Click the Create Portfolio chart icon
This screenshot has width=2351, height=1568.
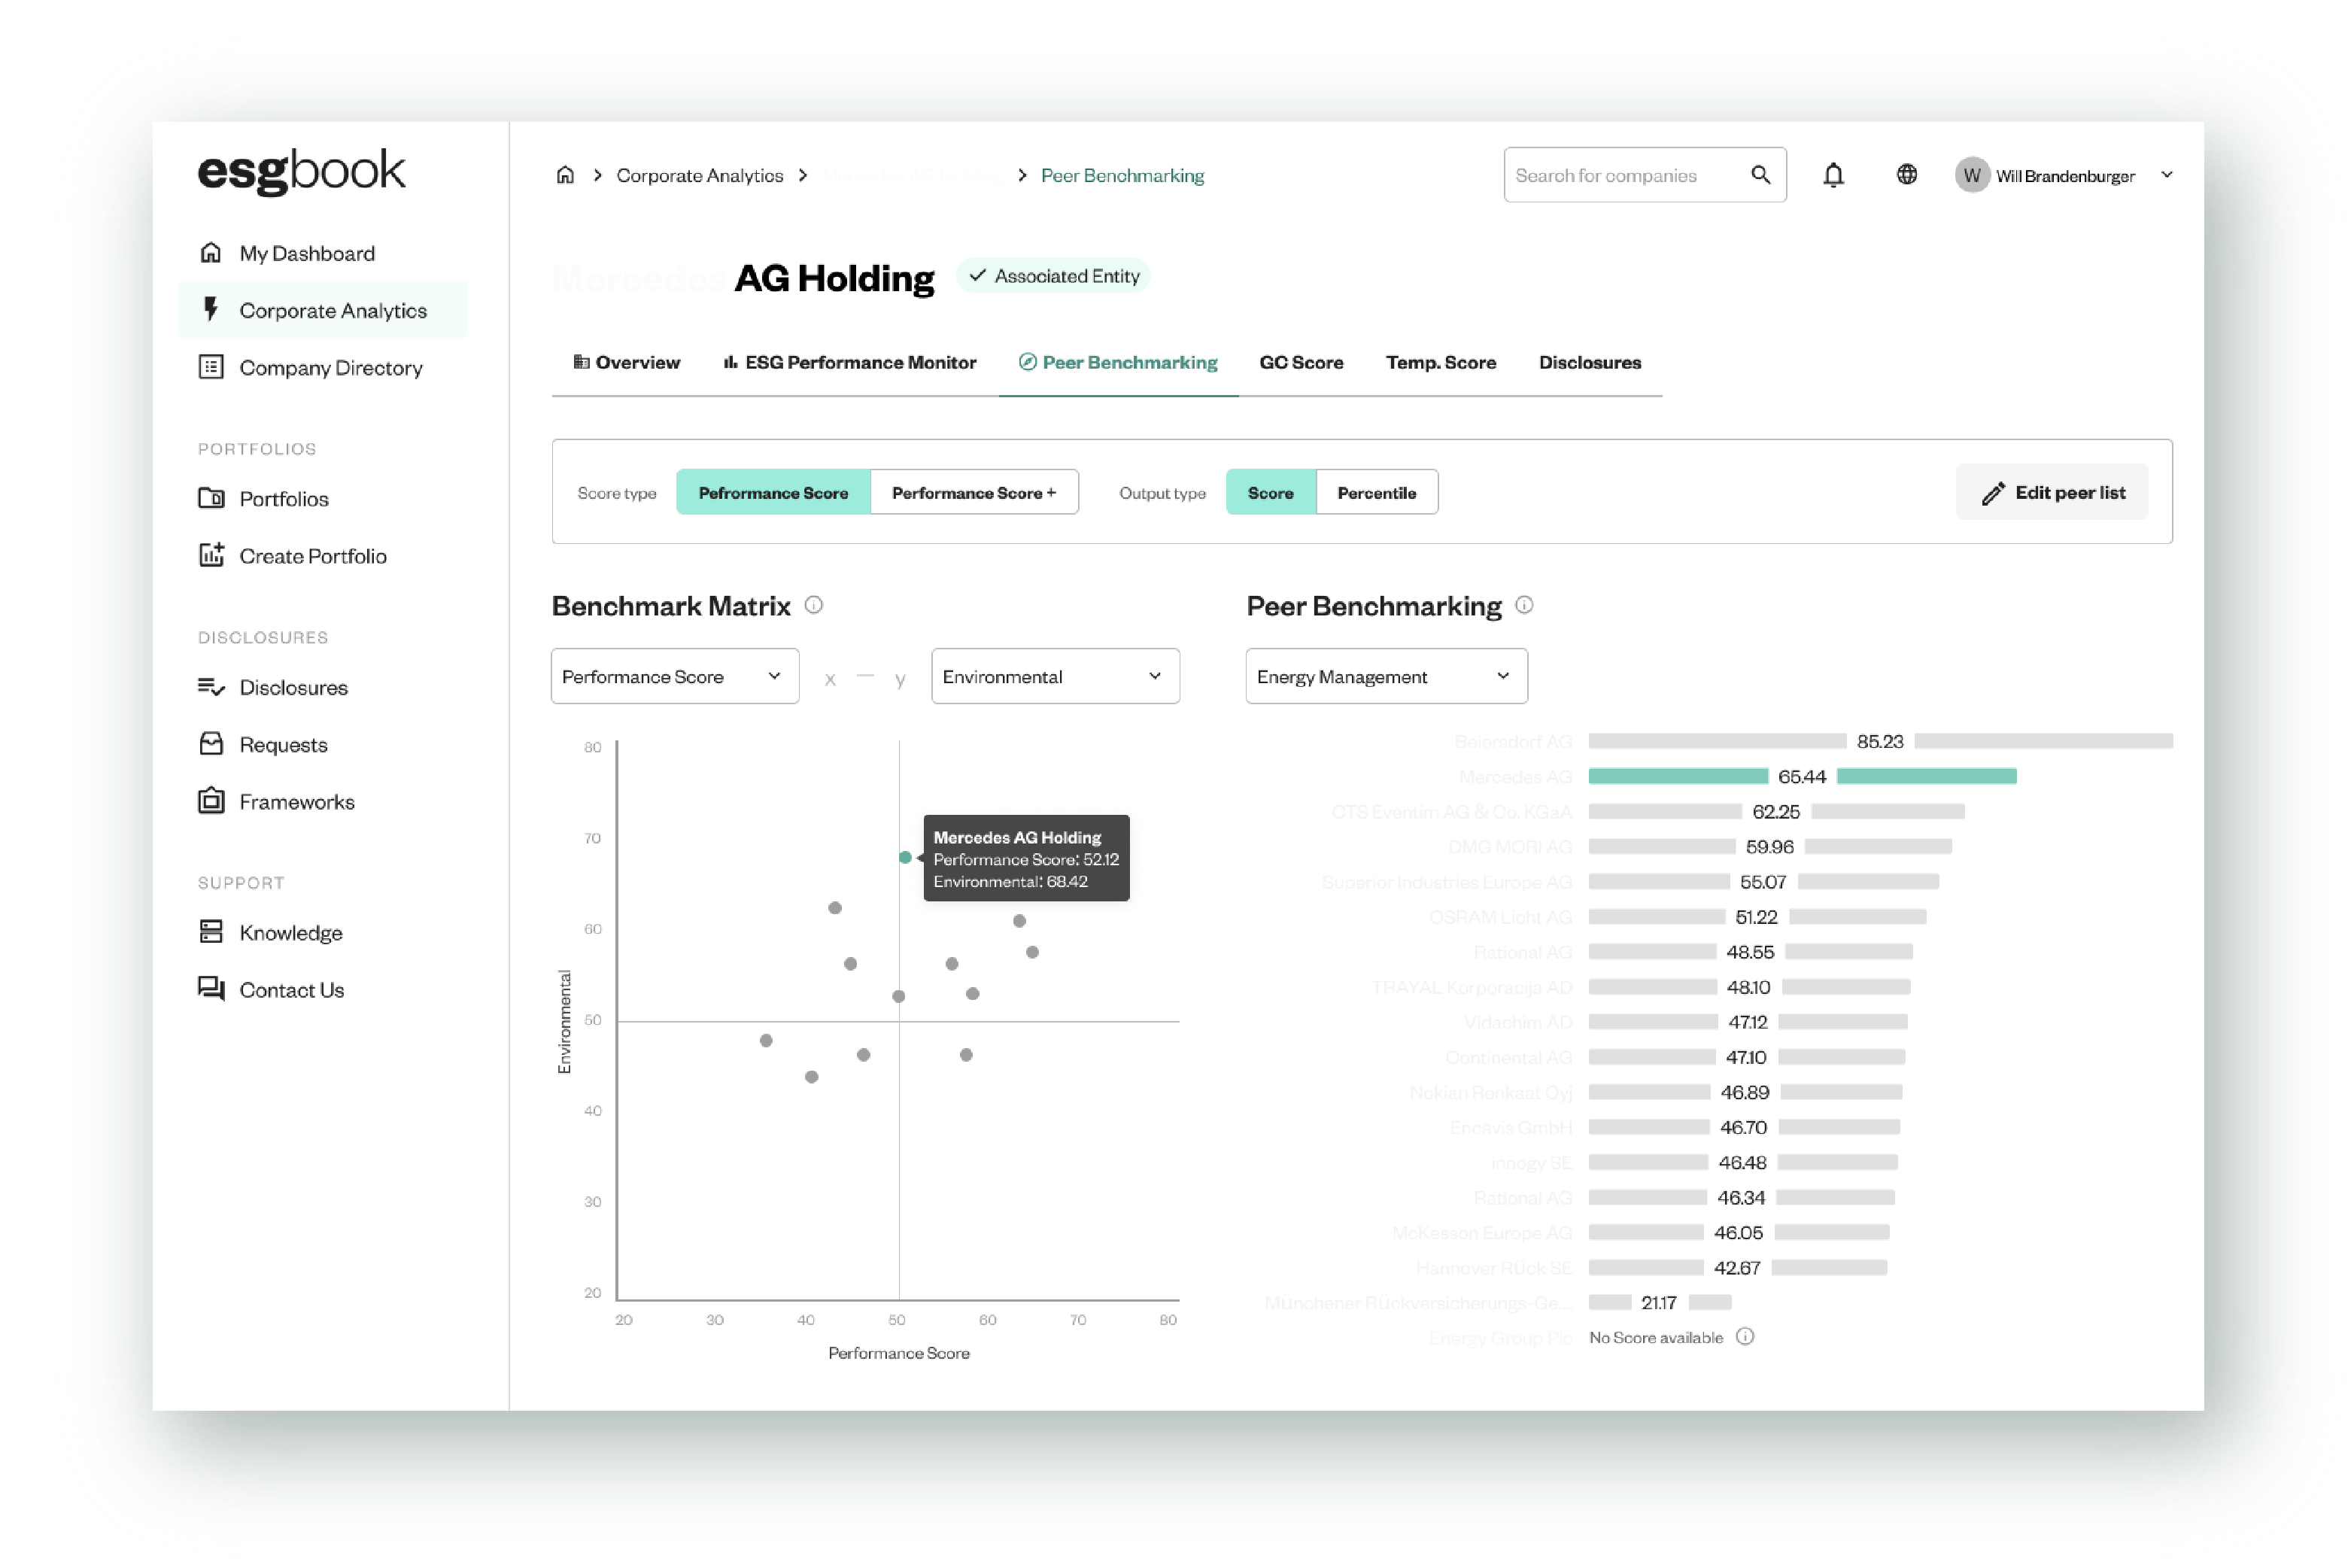click(x=211, y=555)
